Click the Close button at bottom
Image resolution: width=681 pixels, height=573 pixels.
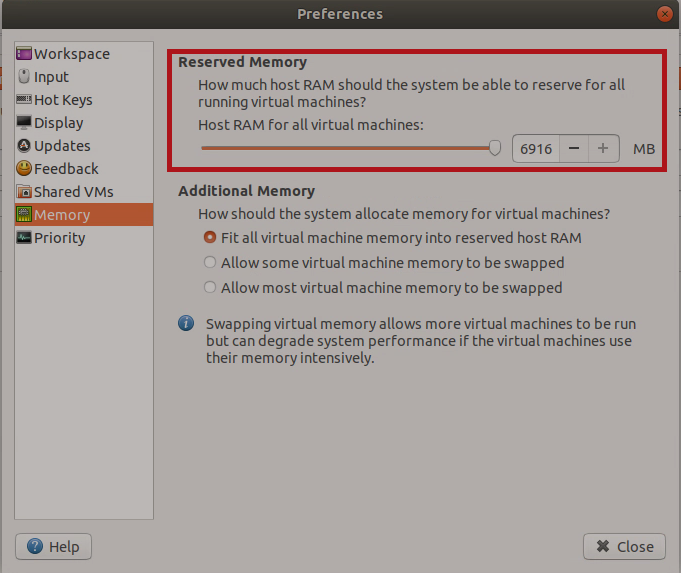tap(624, 547)
